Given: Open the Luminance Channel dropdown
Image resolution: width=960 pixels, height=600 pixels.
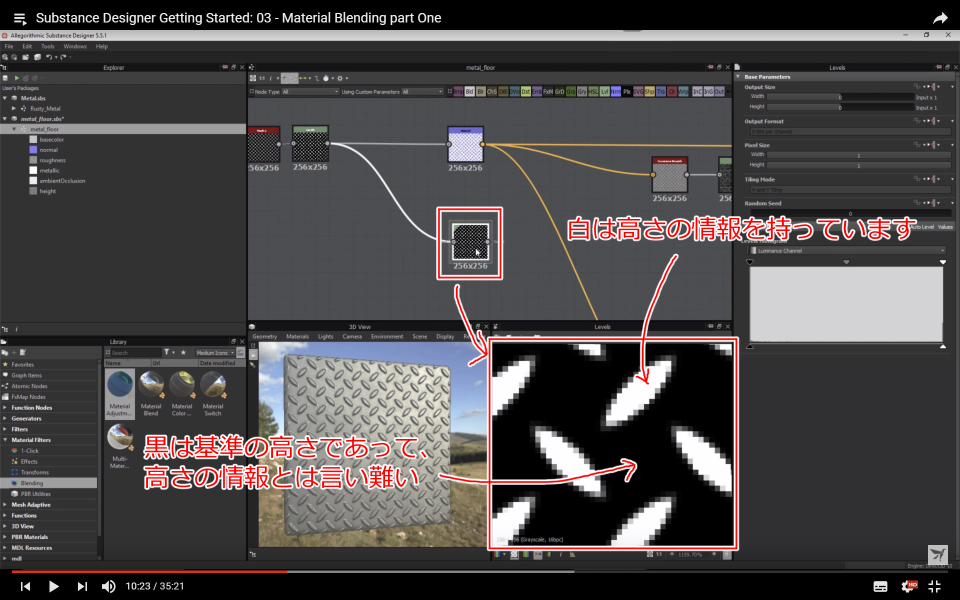Looking at the screenshot, I should coord(847,250).
